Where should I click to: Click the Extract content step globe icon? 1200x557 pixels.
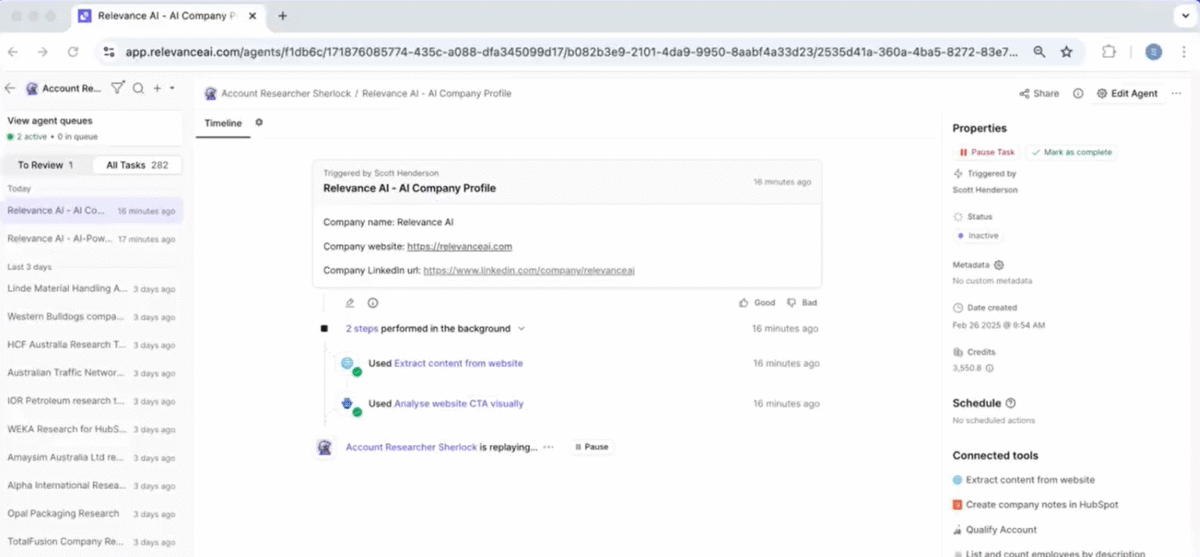(348, 364)
